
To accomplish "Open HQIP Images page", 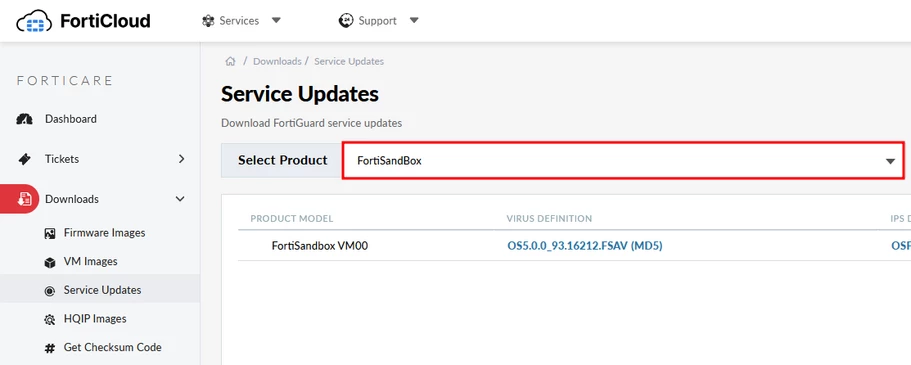I will [95, 319].
